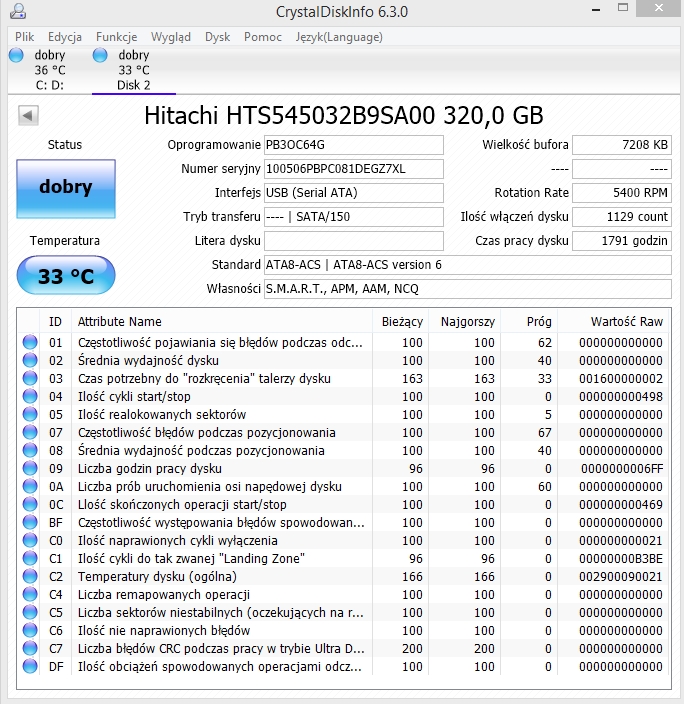Click the Najgorszy column header

[x=465, y=321]
